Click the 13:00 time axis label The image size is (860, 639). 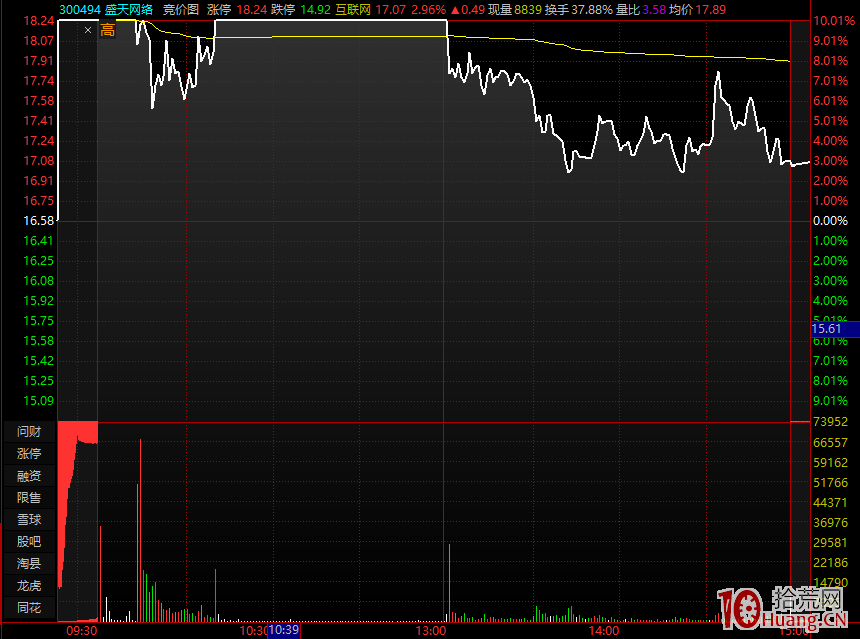[x=431, y=631]
